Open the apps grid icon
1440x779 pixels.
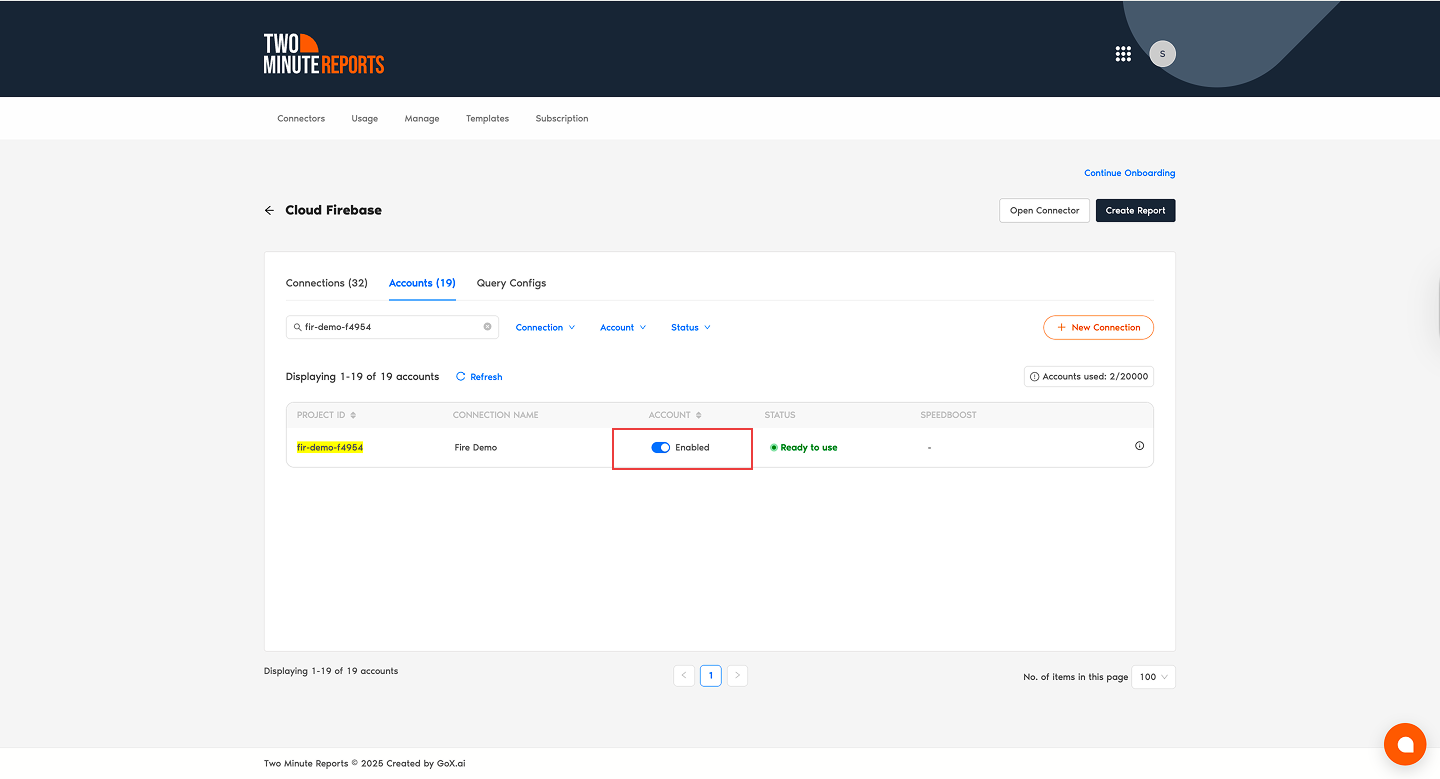point(1123,54)
